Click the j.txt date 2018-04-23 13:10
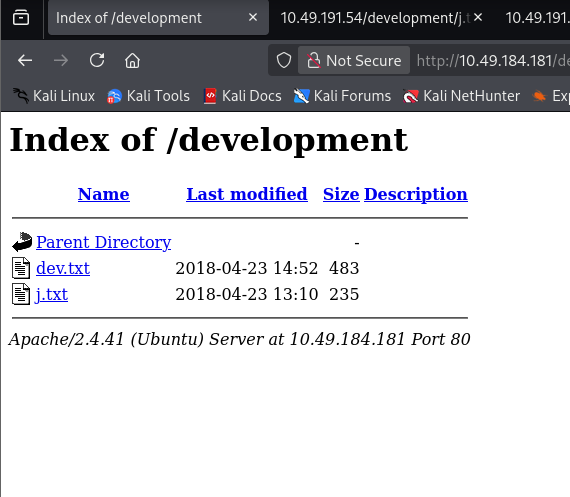Viewport: 570px width, 497px height. [247, 294]
